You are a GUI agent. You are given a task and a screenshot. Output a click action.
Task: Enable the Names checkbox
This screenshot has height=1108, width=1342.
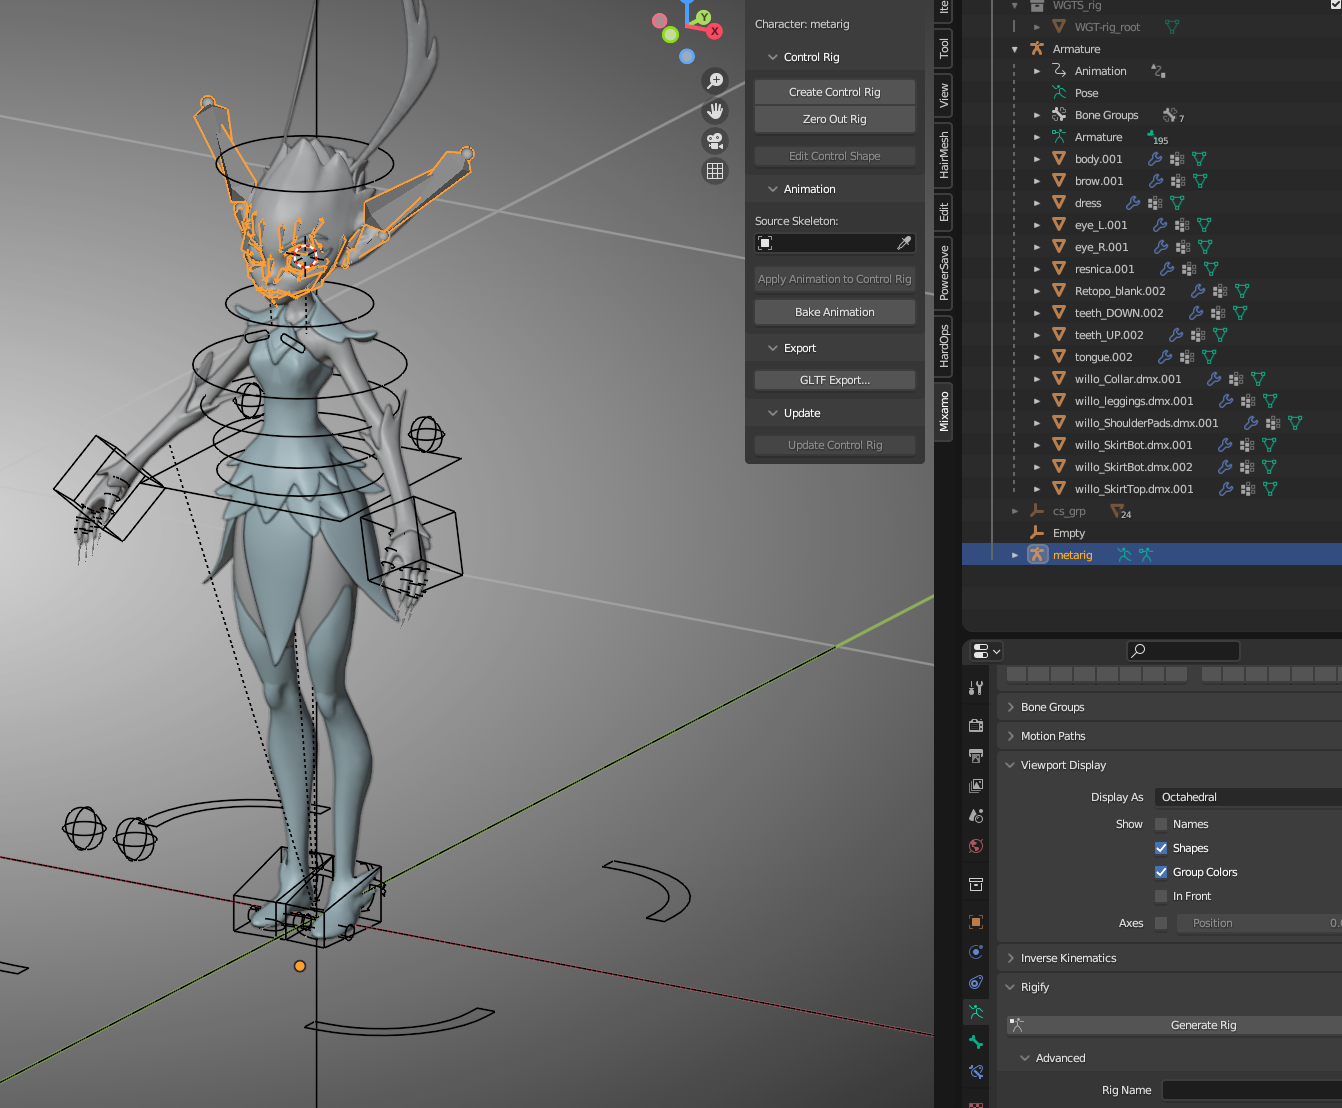[1161, 824]
